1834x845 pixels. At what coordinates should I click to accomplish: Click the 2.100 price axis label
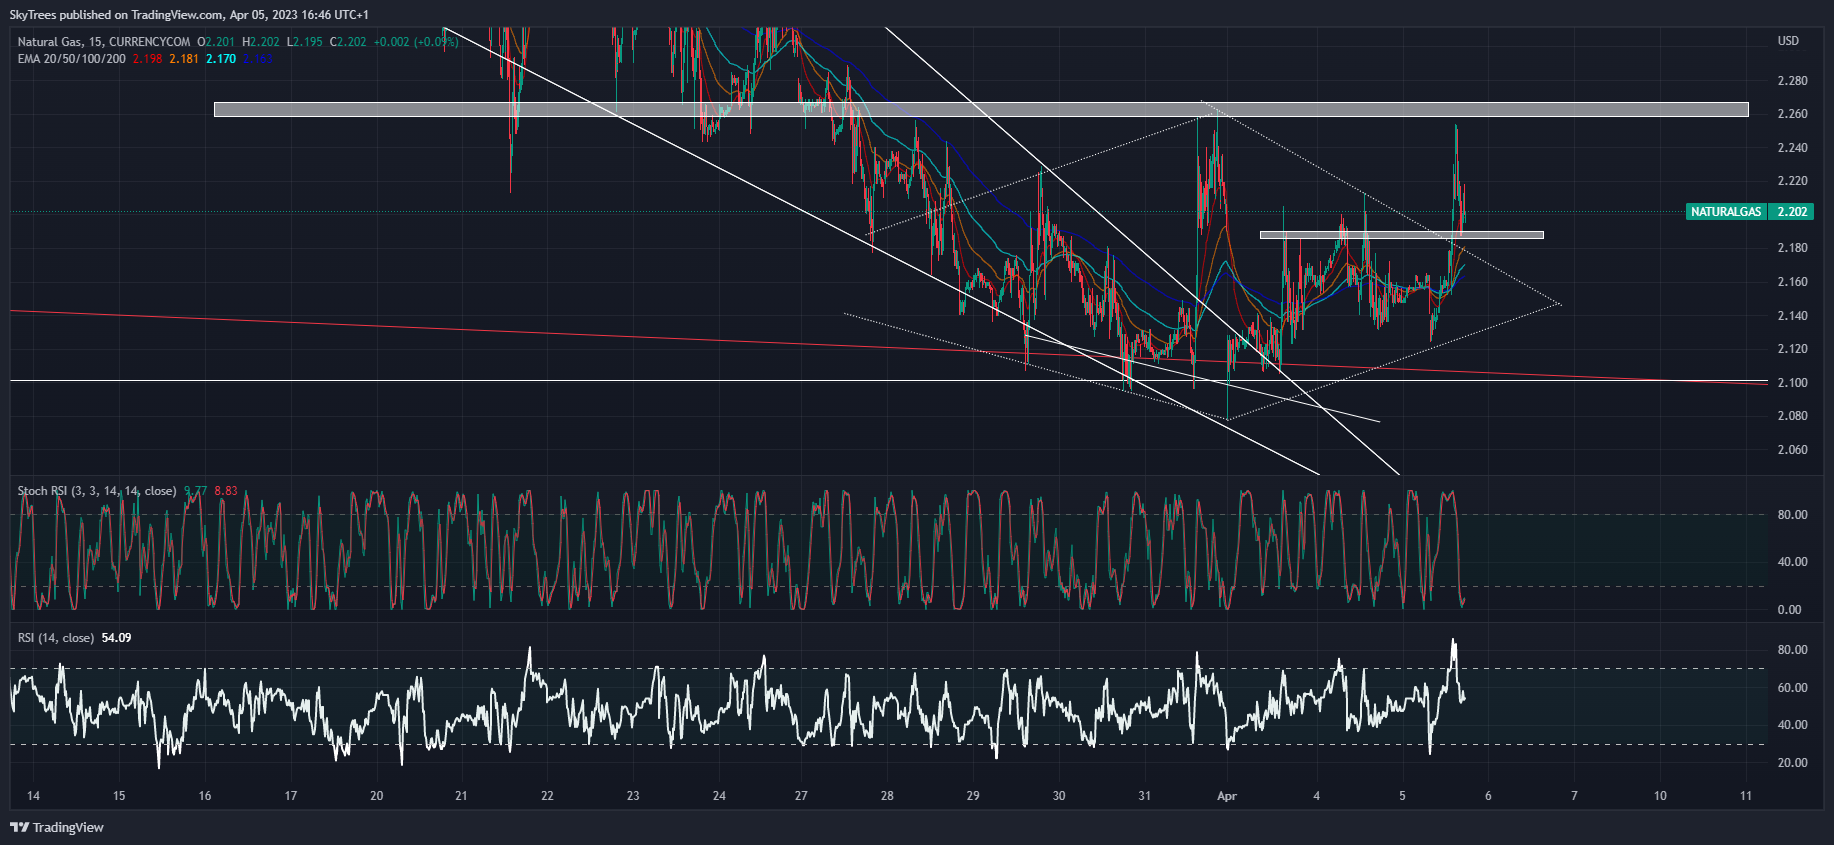point(1793,383)
